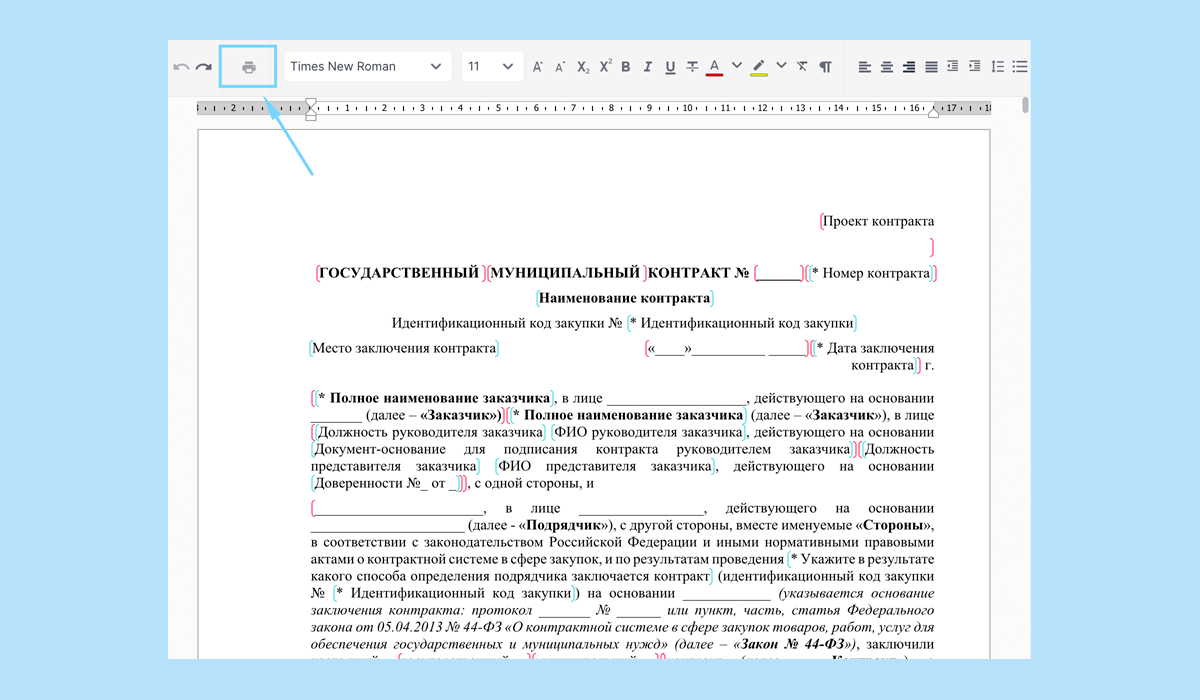Image resolution: width=1200 pixels, height=700 pixels.
Task: Toggle strikethrough formatting
Action: [x=692, y=67]
